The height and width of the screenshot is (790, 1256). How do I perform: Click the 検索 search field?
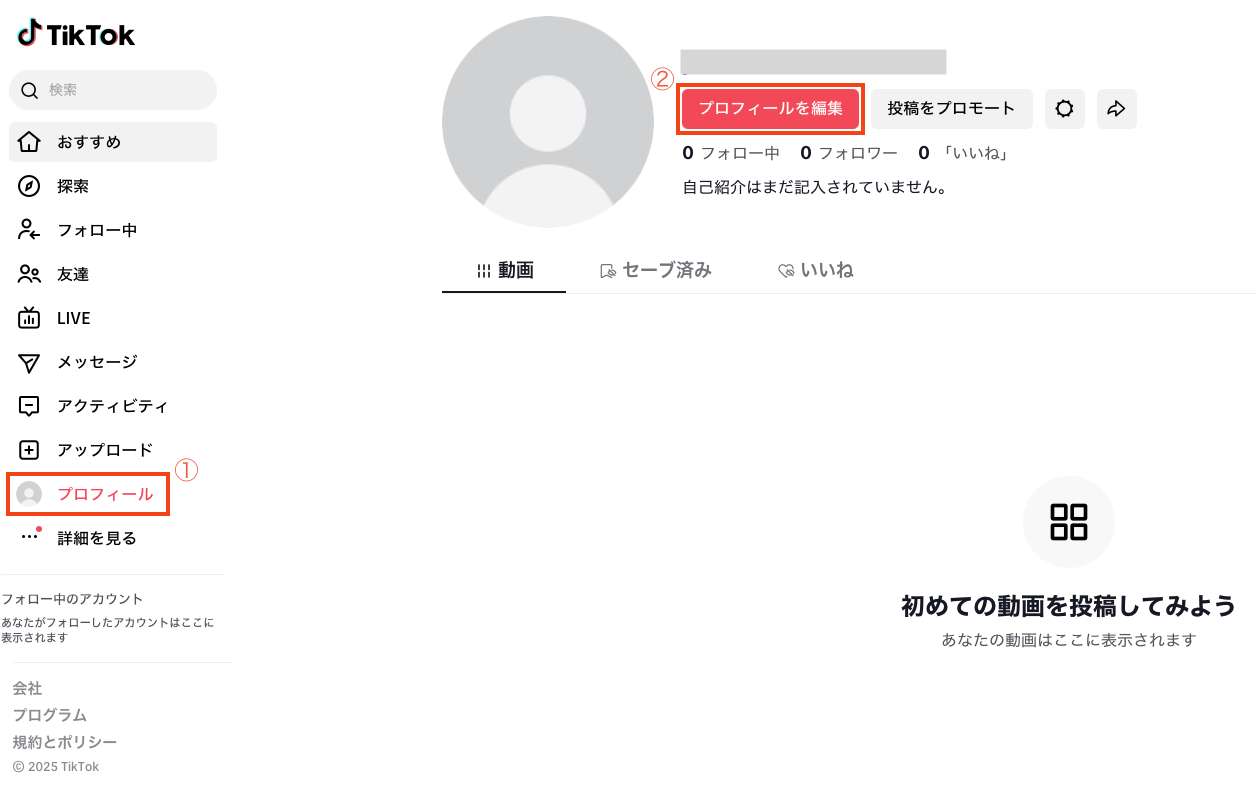[x=113, y=90]
